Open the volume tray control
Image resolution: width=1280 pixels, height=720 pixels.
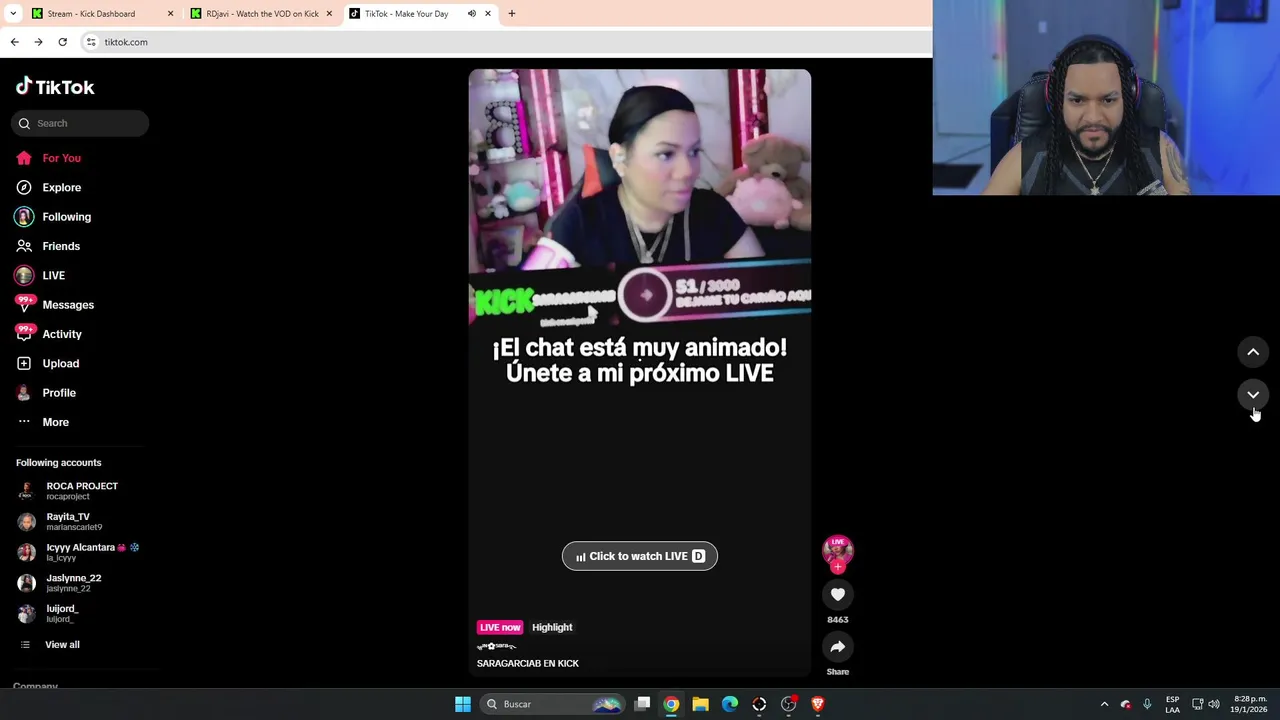[1214, 704]
